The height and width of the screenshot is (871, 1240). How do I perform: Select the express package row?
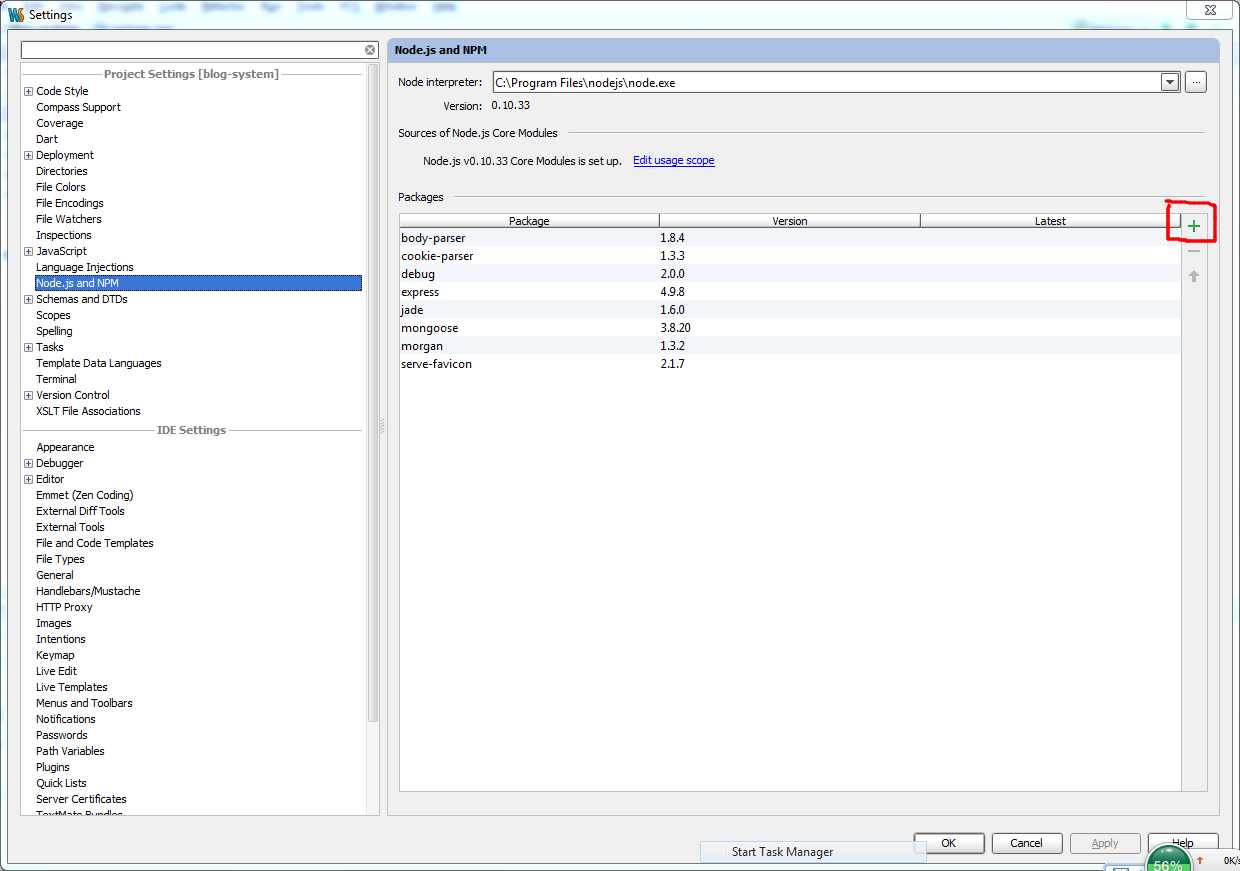[x=790, y=292]
